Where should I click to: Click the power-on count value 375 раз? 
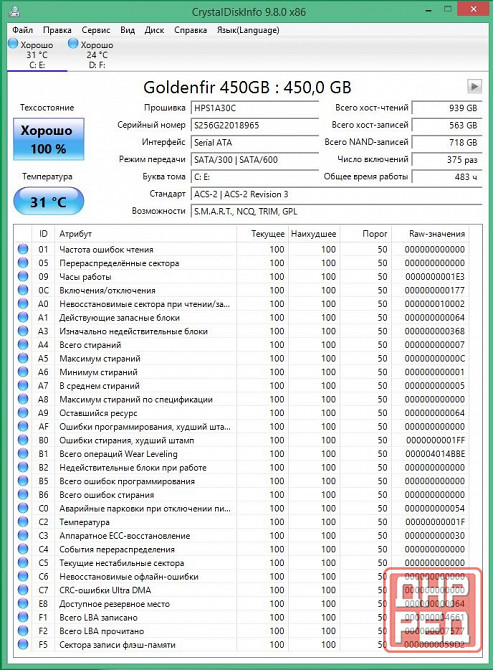coord(446,159)
